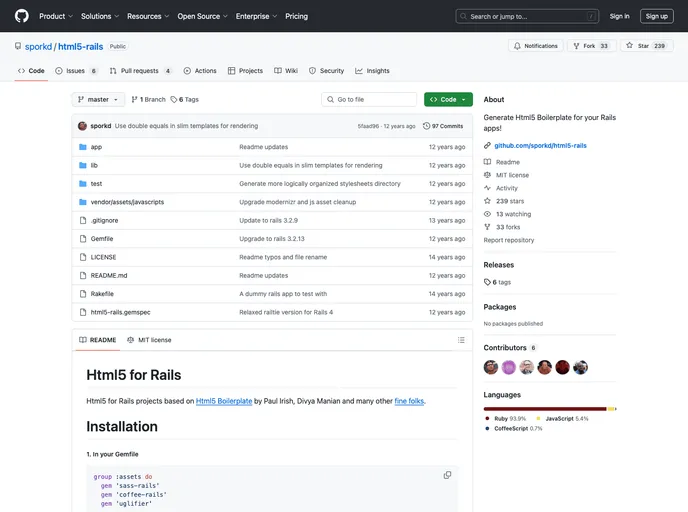This screenshot has width=688, height=512.
Task: Click the Go to file search field
Action: click(369, 100)
